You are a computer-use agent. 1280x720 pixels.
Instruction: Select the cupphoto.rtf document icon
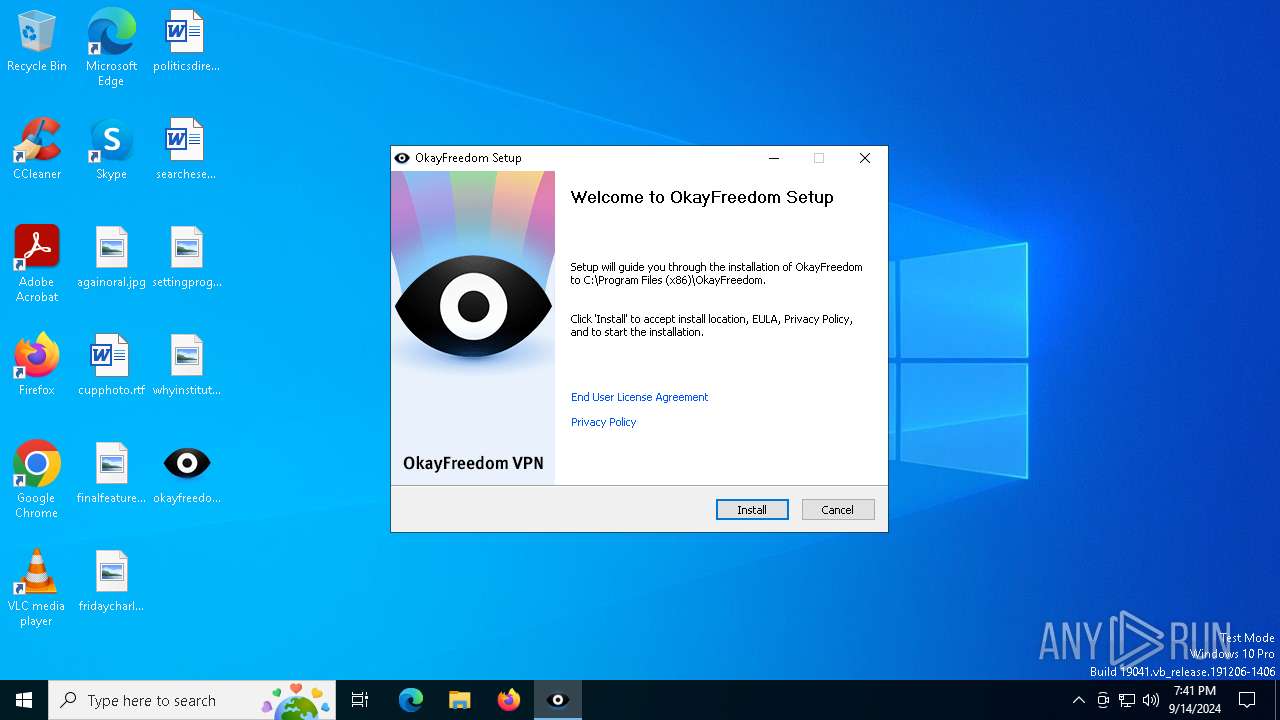111,366
